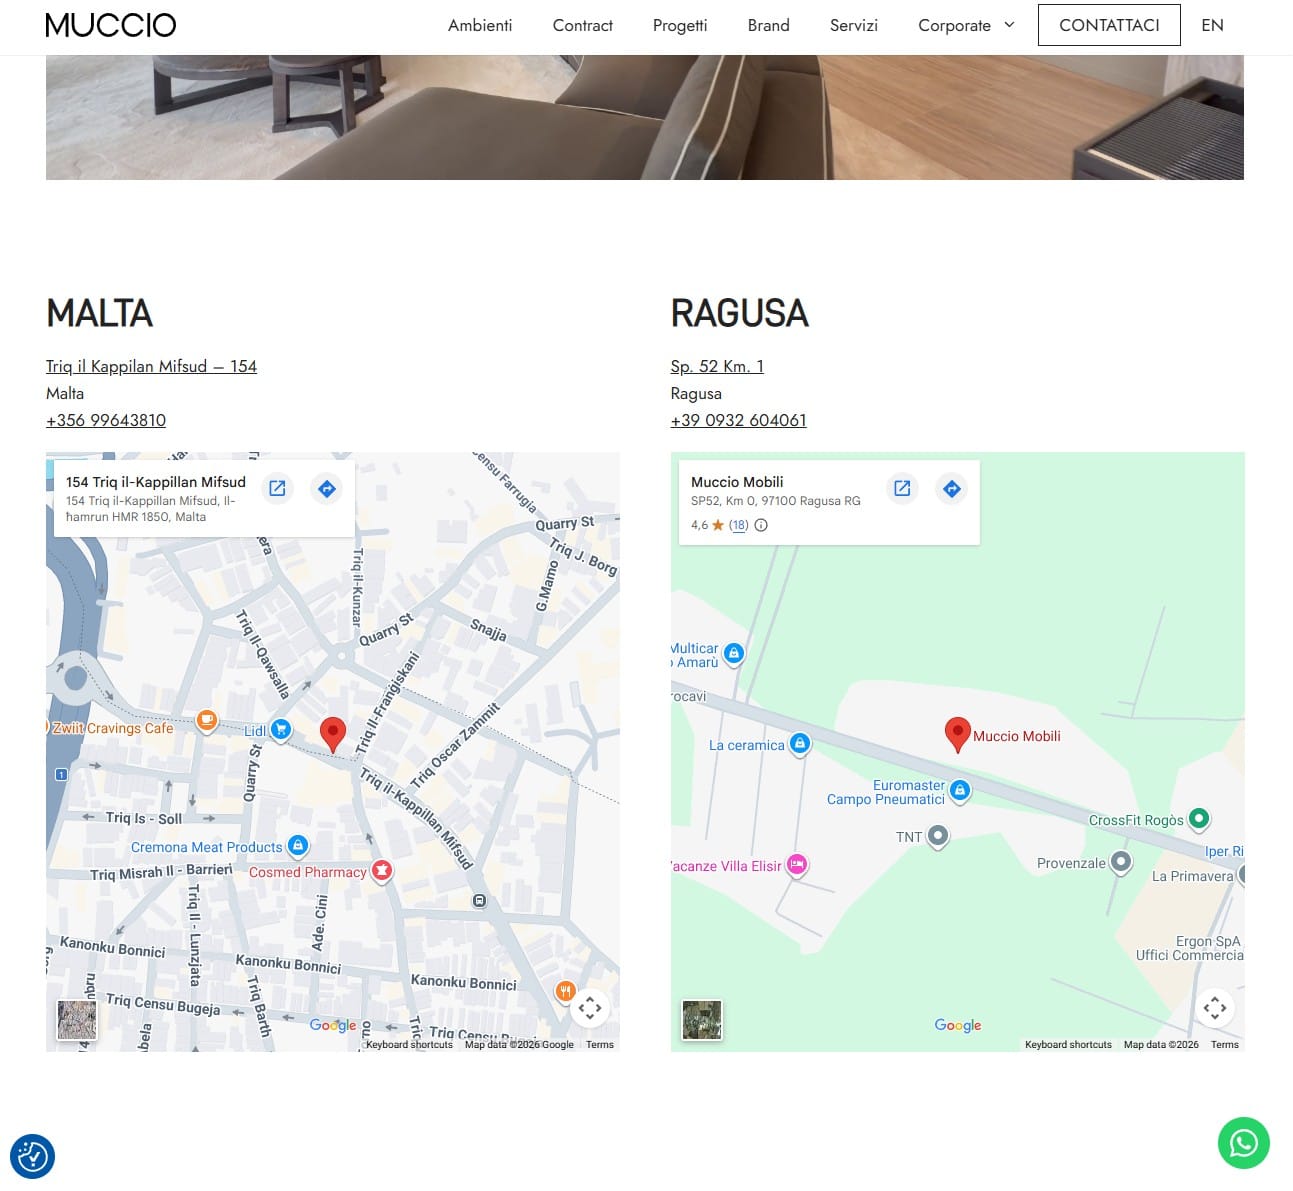This screenshot has width=1293, height=1191.
Task: Select the Vacanze Villa Elisir hotel marker
Action: pos(797,865)
